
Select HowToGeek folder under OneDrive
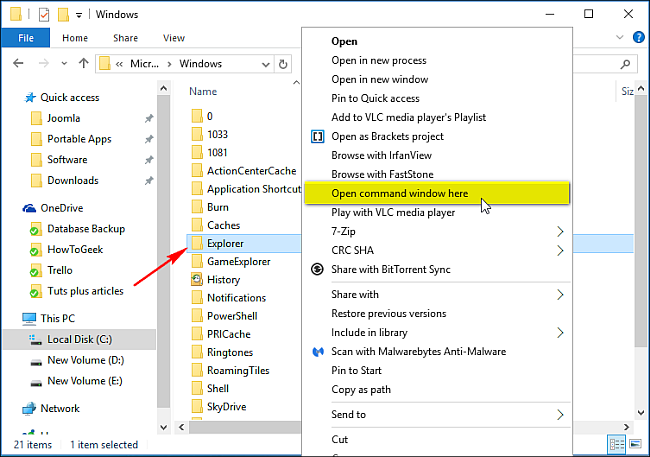[x=75, y=249]
